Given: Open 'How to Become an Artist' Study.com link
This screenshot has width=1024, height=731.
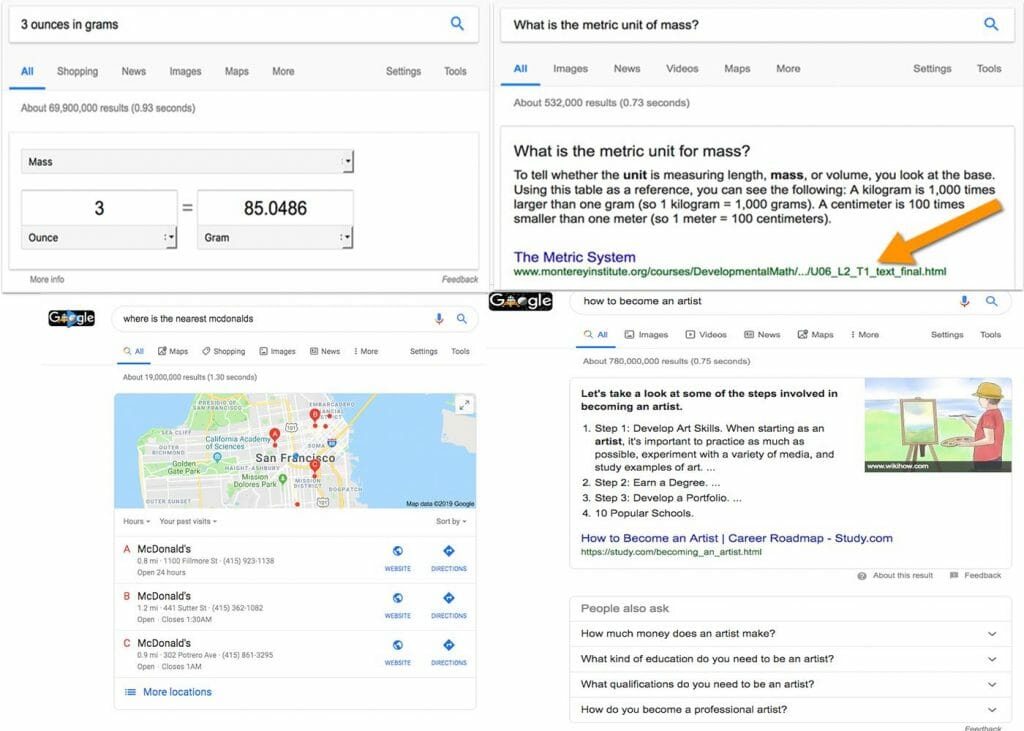Looking at the screenshot, I should 737,538.
